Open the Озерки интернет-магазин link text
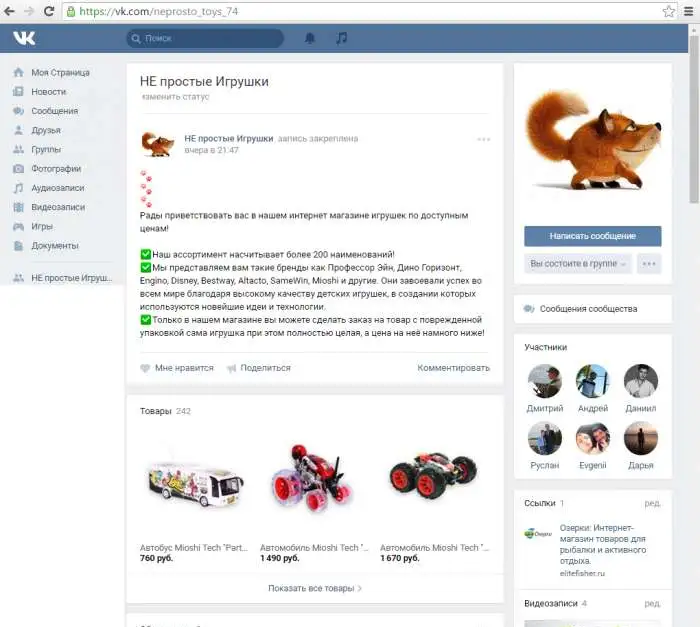 tap(602, 544)
